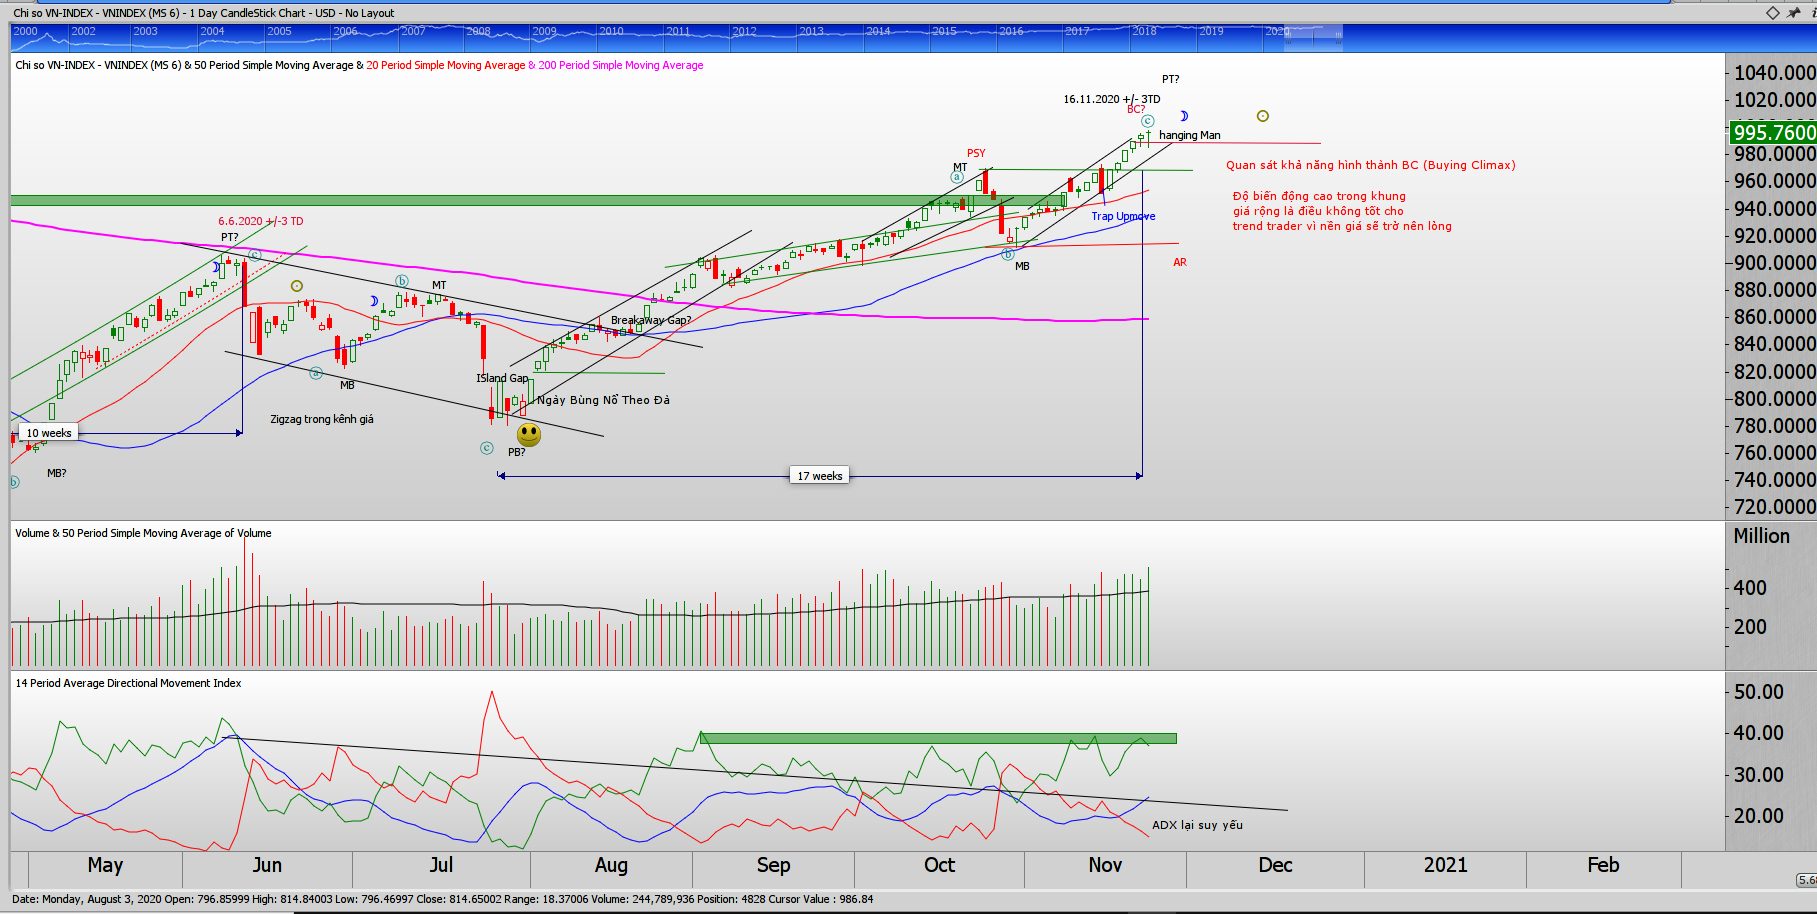Click the Aug month on time axis
This screenshot has width=1817, height=914.
coord(611,865)
